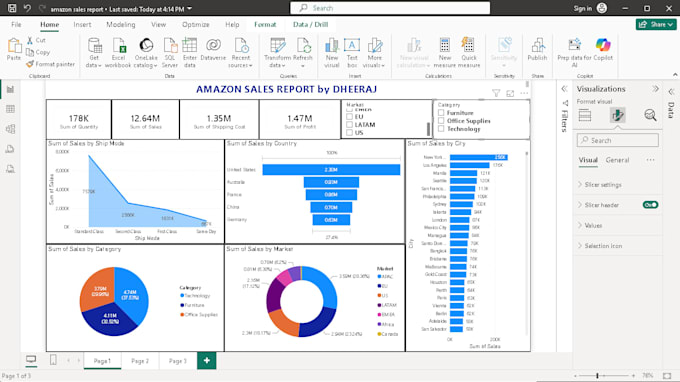Screen dimensions: 680x382
Task: Open the Analytics magnifier pane icon
Action: pos(650,115)
